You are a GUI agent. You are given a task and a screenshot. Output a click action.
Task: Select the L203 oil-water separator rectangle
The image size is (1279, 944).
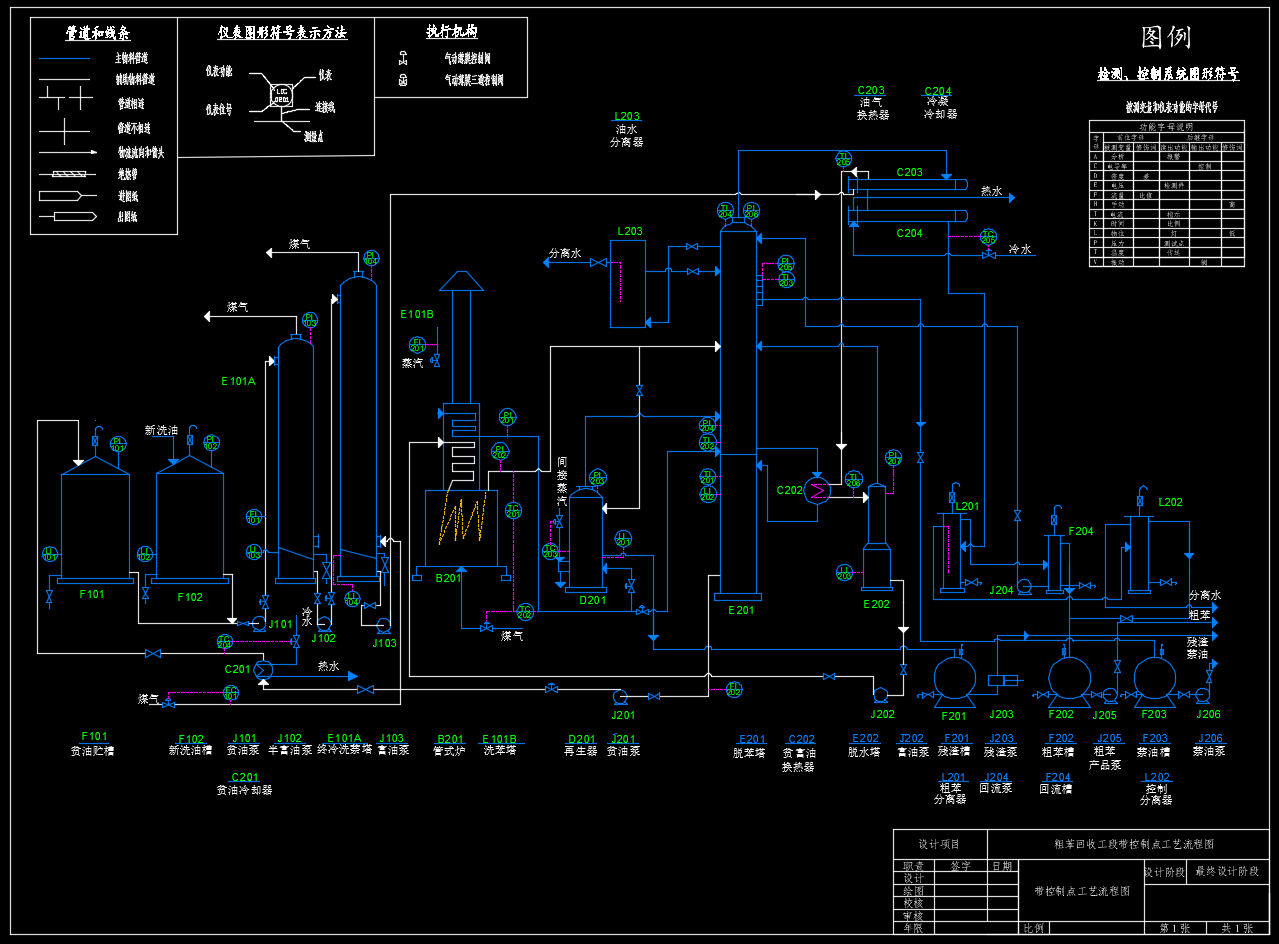tap(629, 283)
